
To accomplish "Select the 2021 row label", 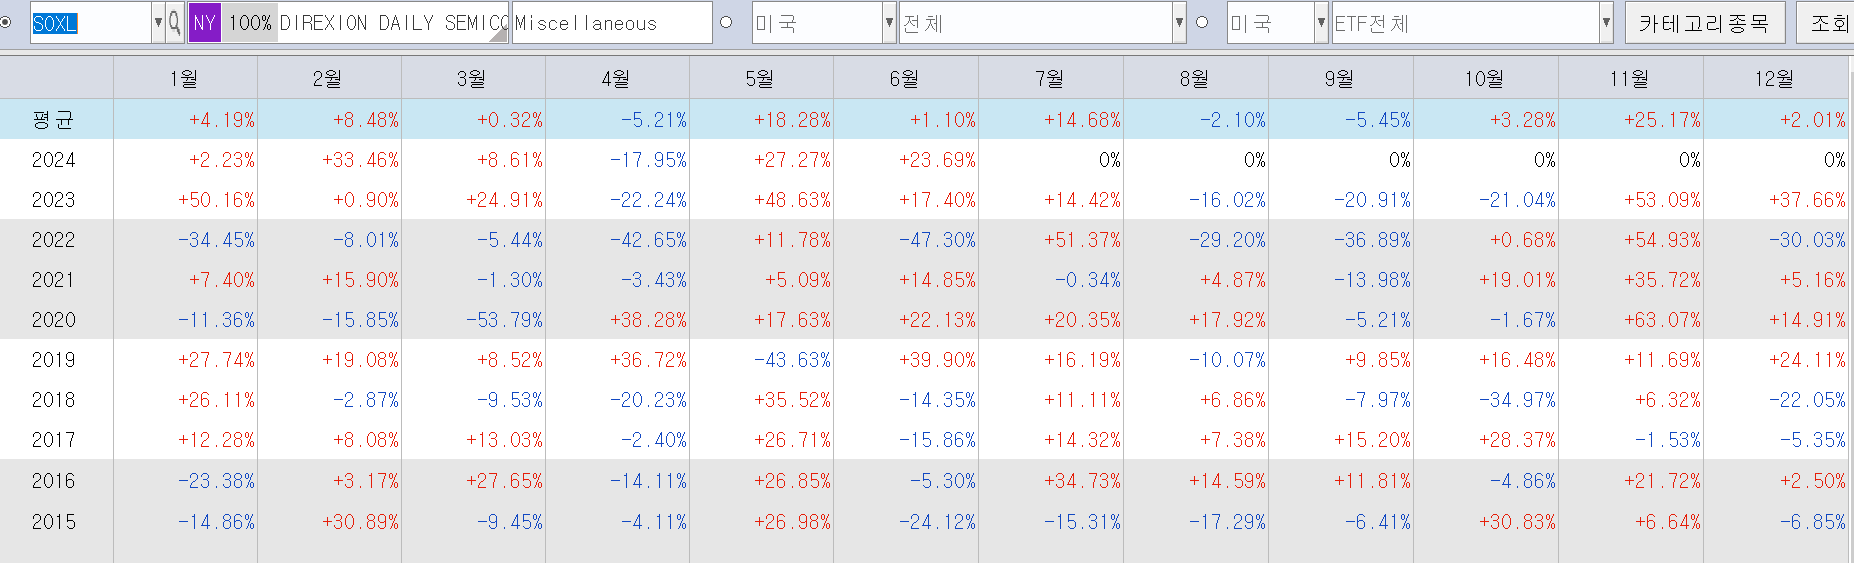I will [54, 280].
